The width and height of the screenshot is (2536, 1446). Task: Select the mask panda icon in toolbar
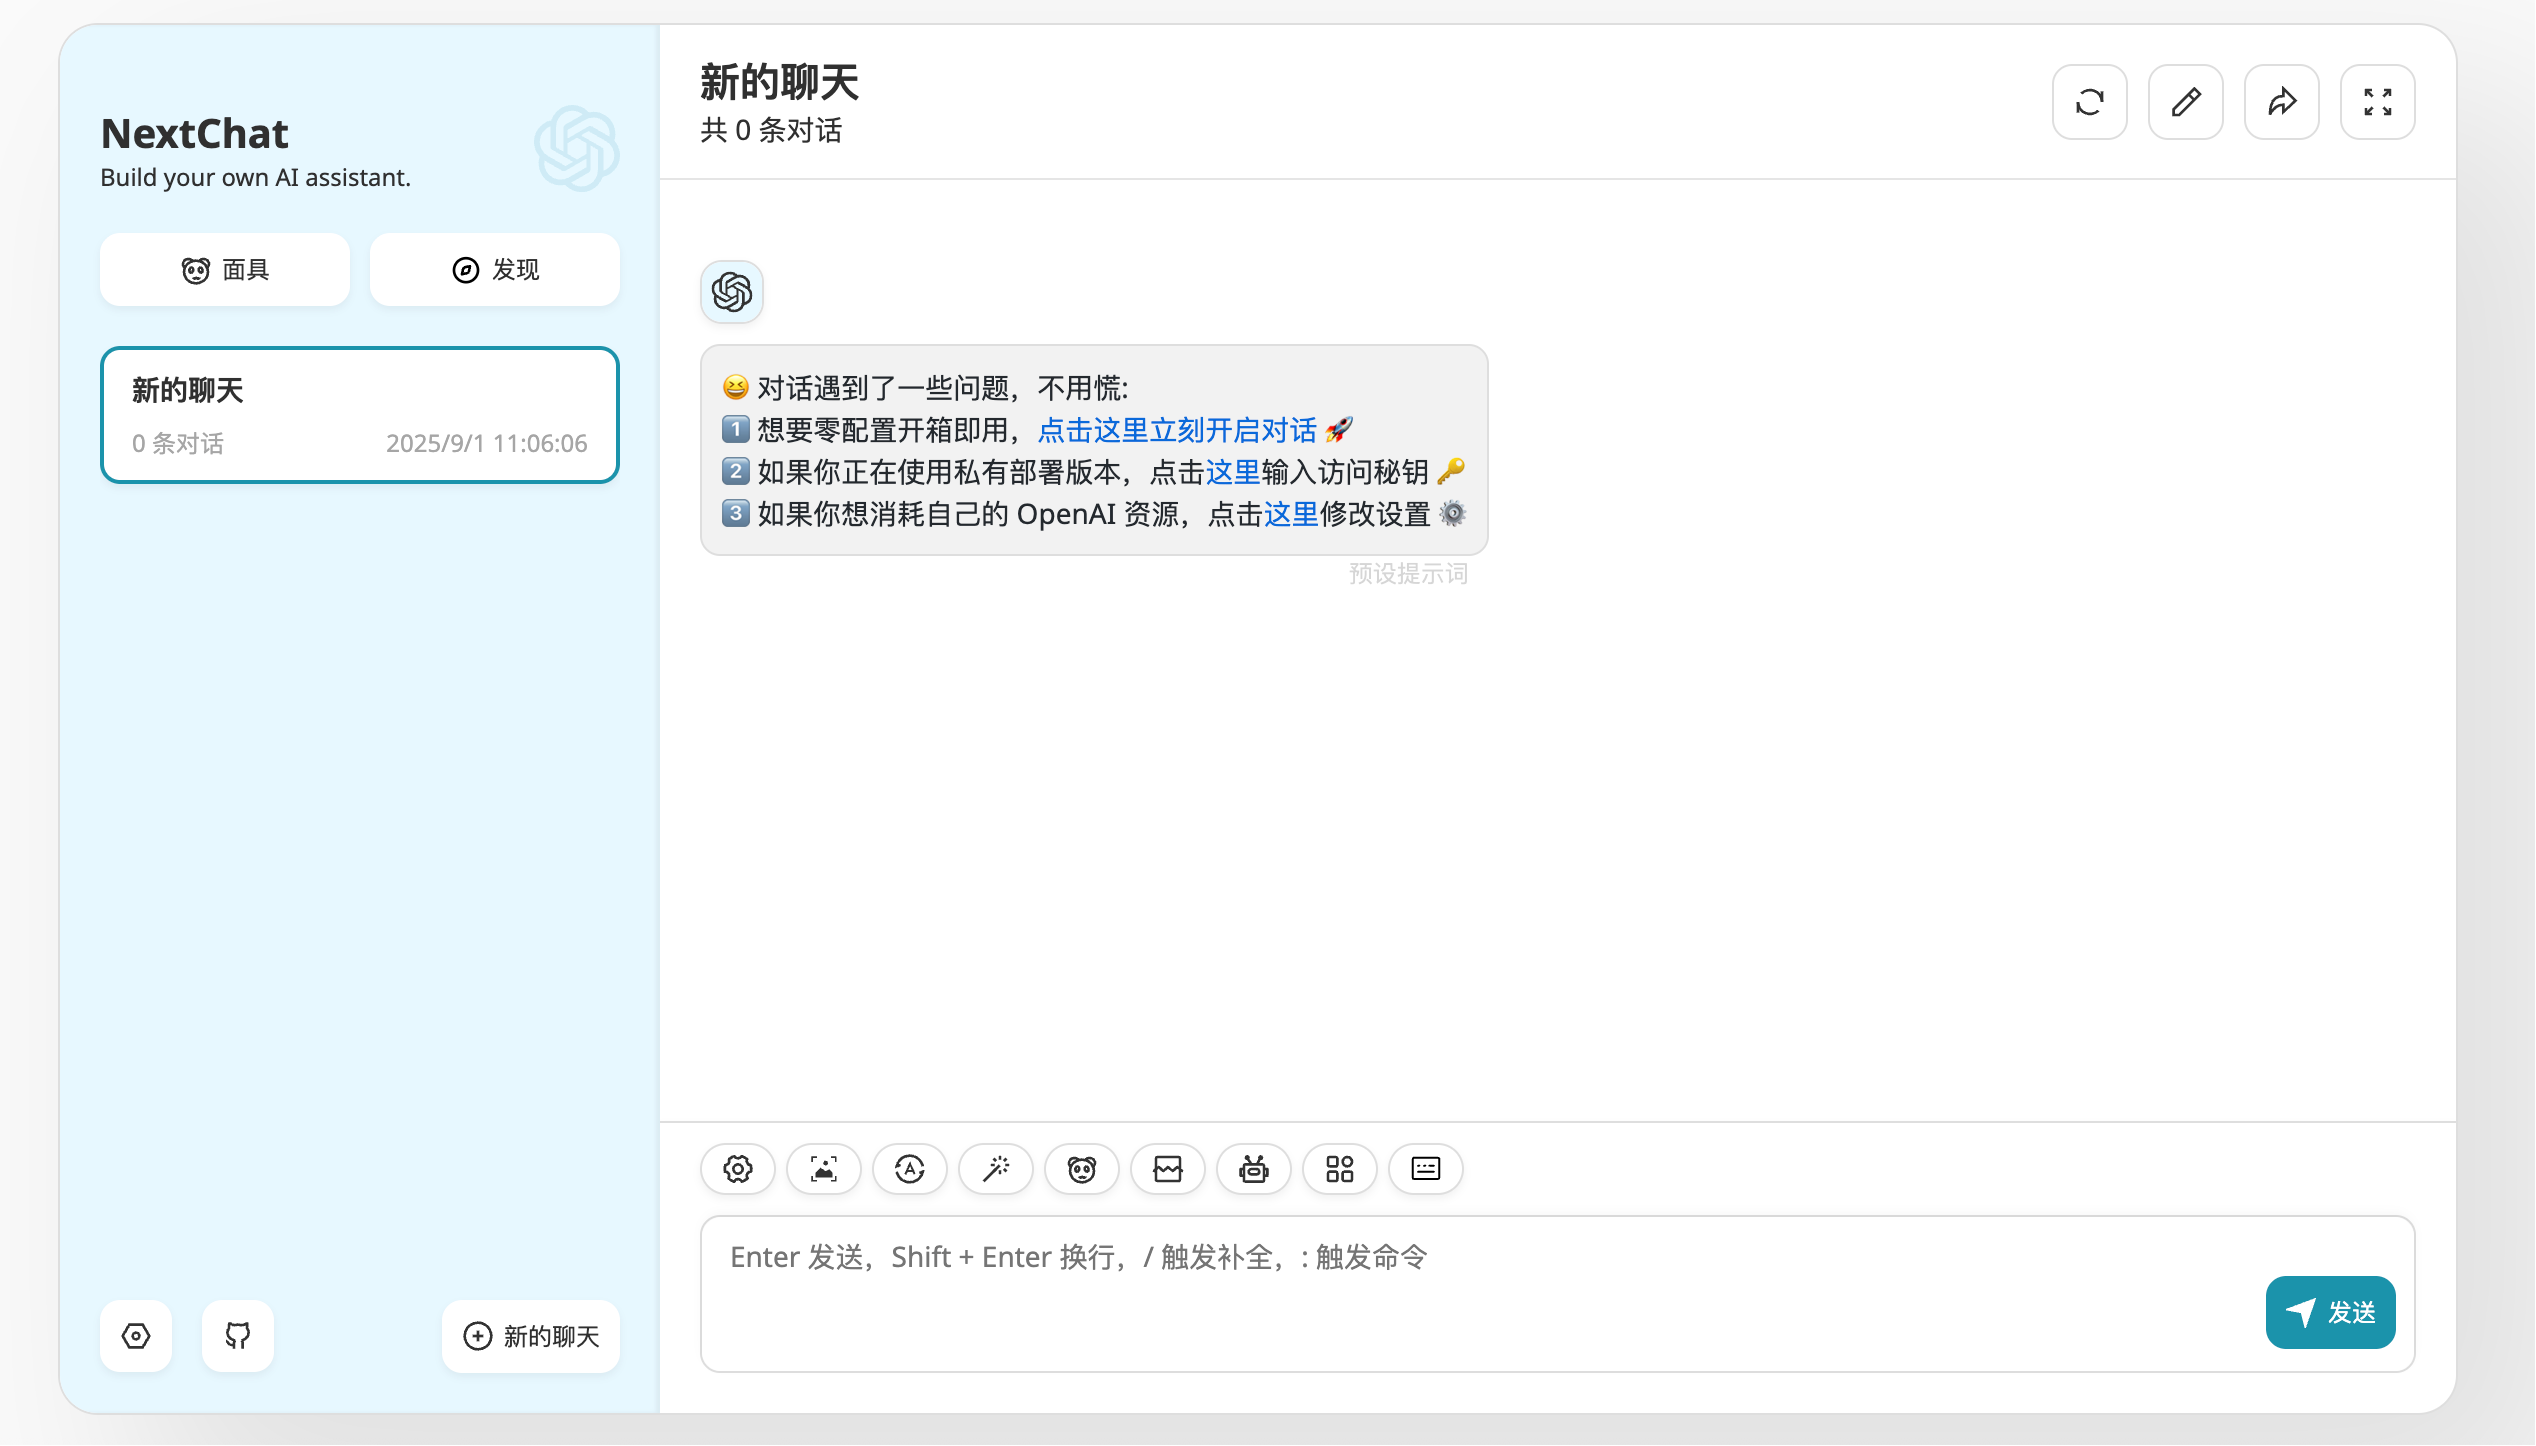(x=1082, y=1169)
